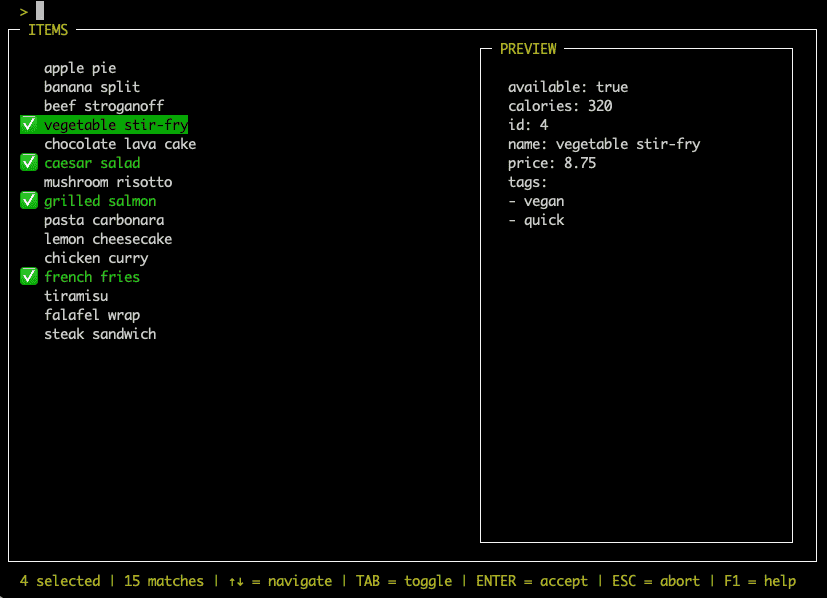827x598 pixels.
Task: Select the steak sandwich item
Action: point(100,334)
